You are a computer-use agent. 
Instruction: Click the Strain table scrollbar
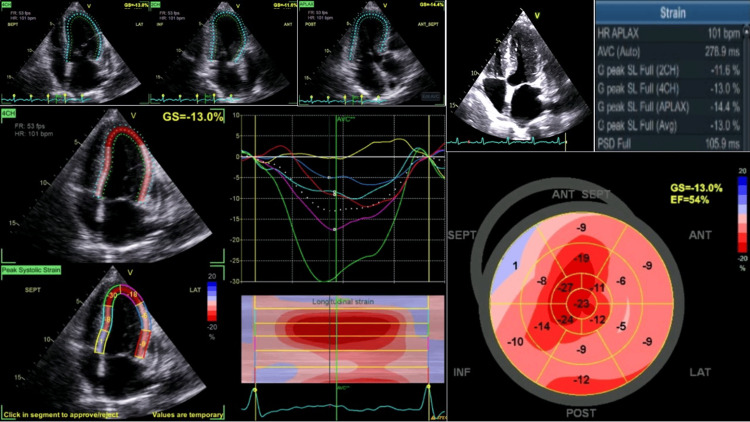point(746,86)
